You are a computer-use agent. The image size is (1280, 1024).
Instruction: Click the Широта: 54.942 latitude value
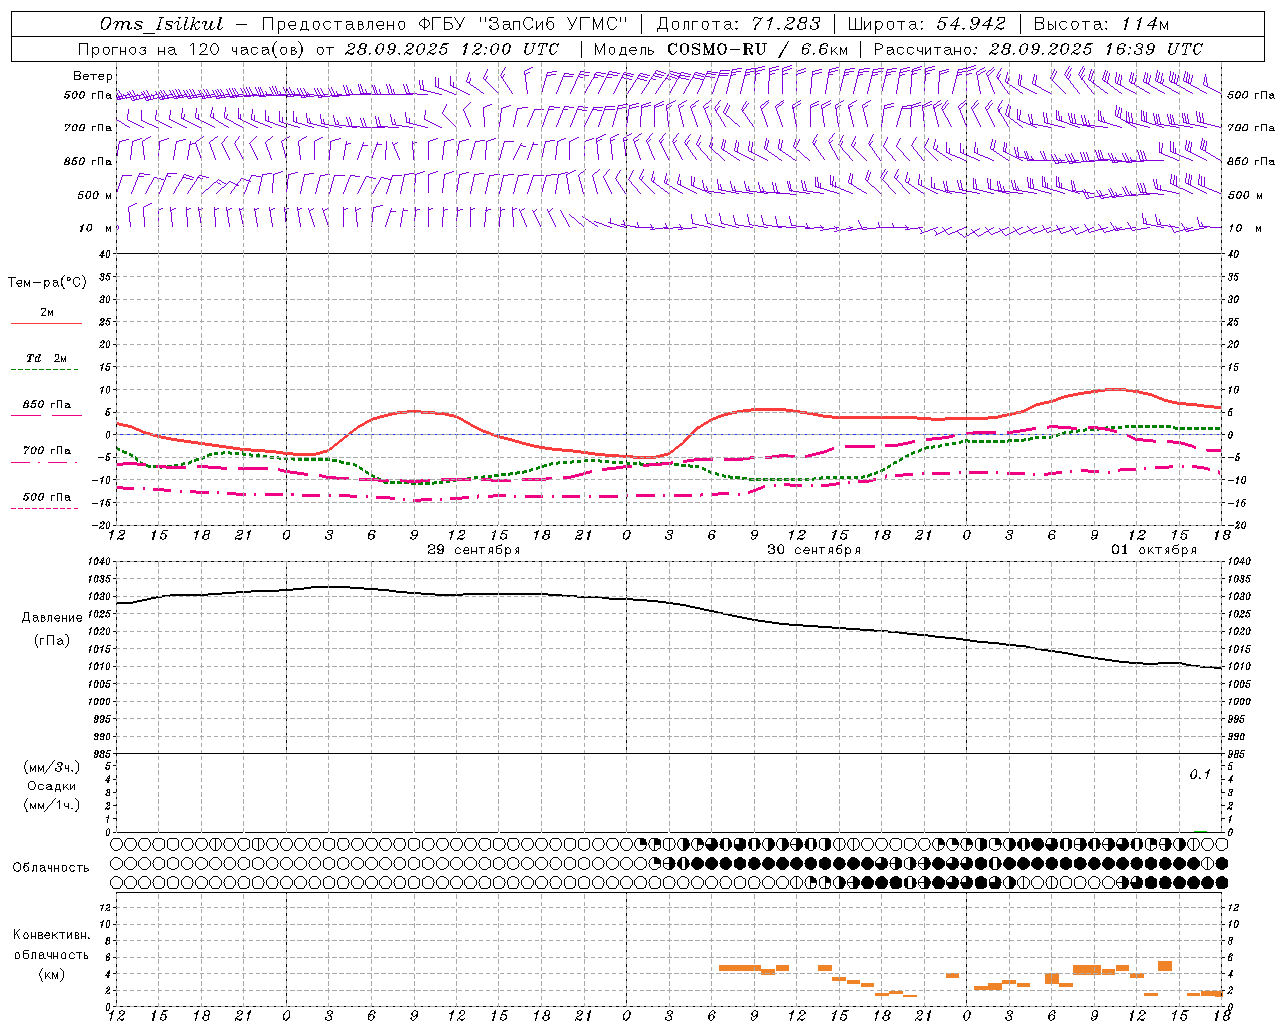[926, 24]
